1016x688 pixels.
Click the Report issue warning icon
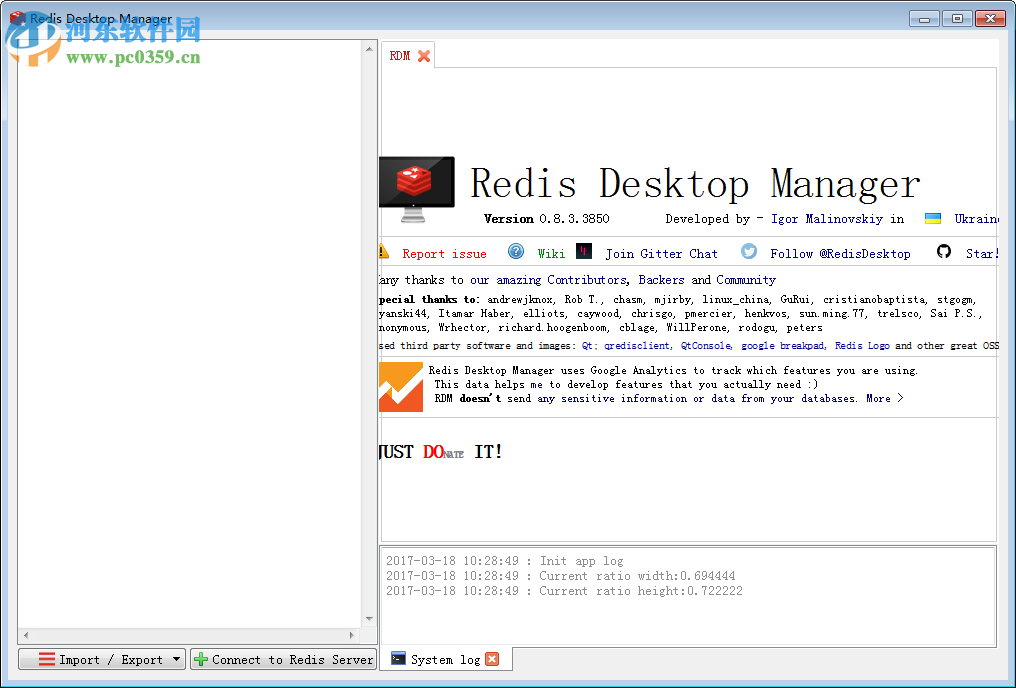coord(383,252)
